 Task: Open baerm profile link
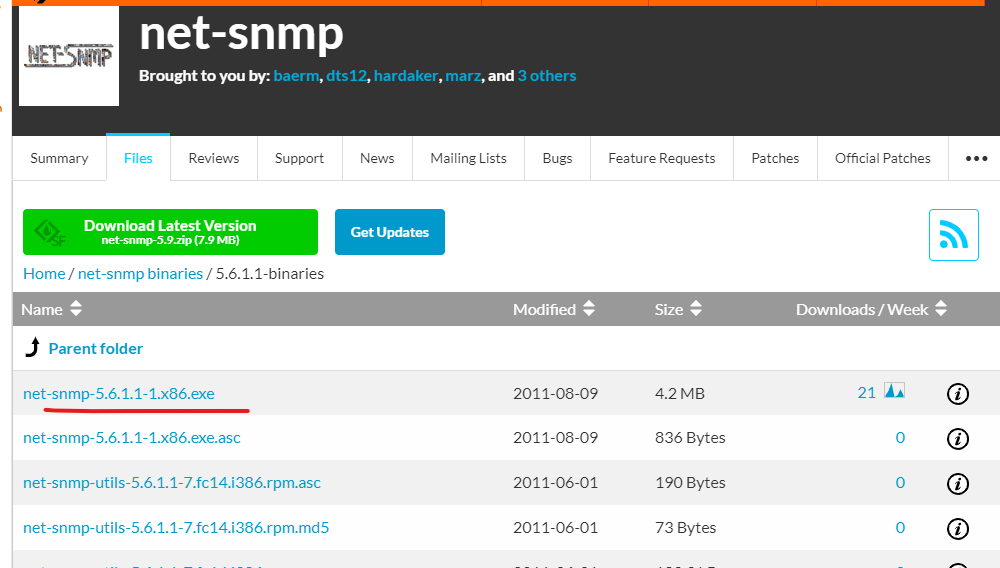296,75
